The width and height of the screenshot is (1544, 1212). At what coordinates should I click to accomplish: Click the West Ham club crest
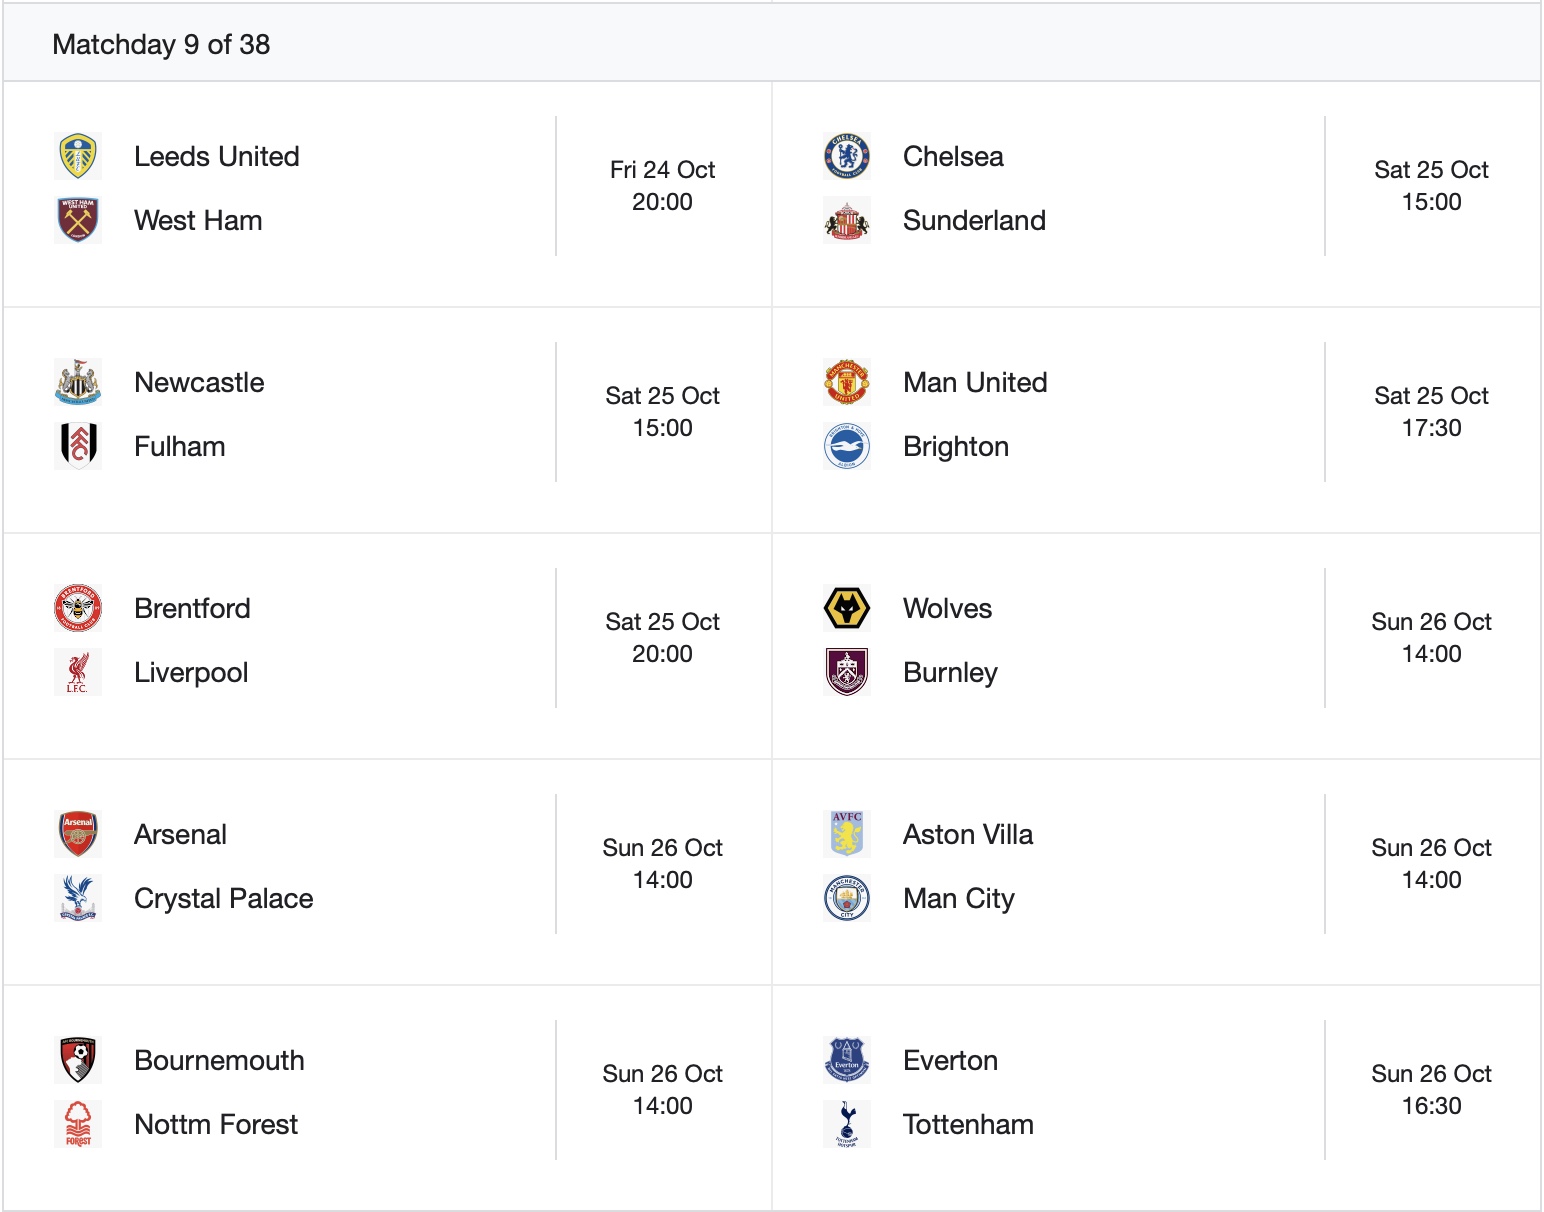(x=78, y=220)
